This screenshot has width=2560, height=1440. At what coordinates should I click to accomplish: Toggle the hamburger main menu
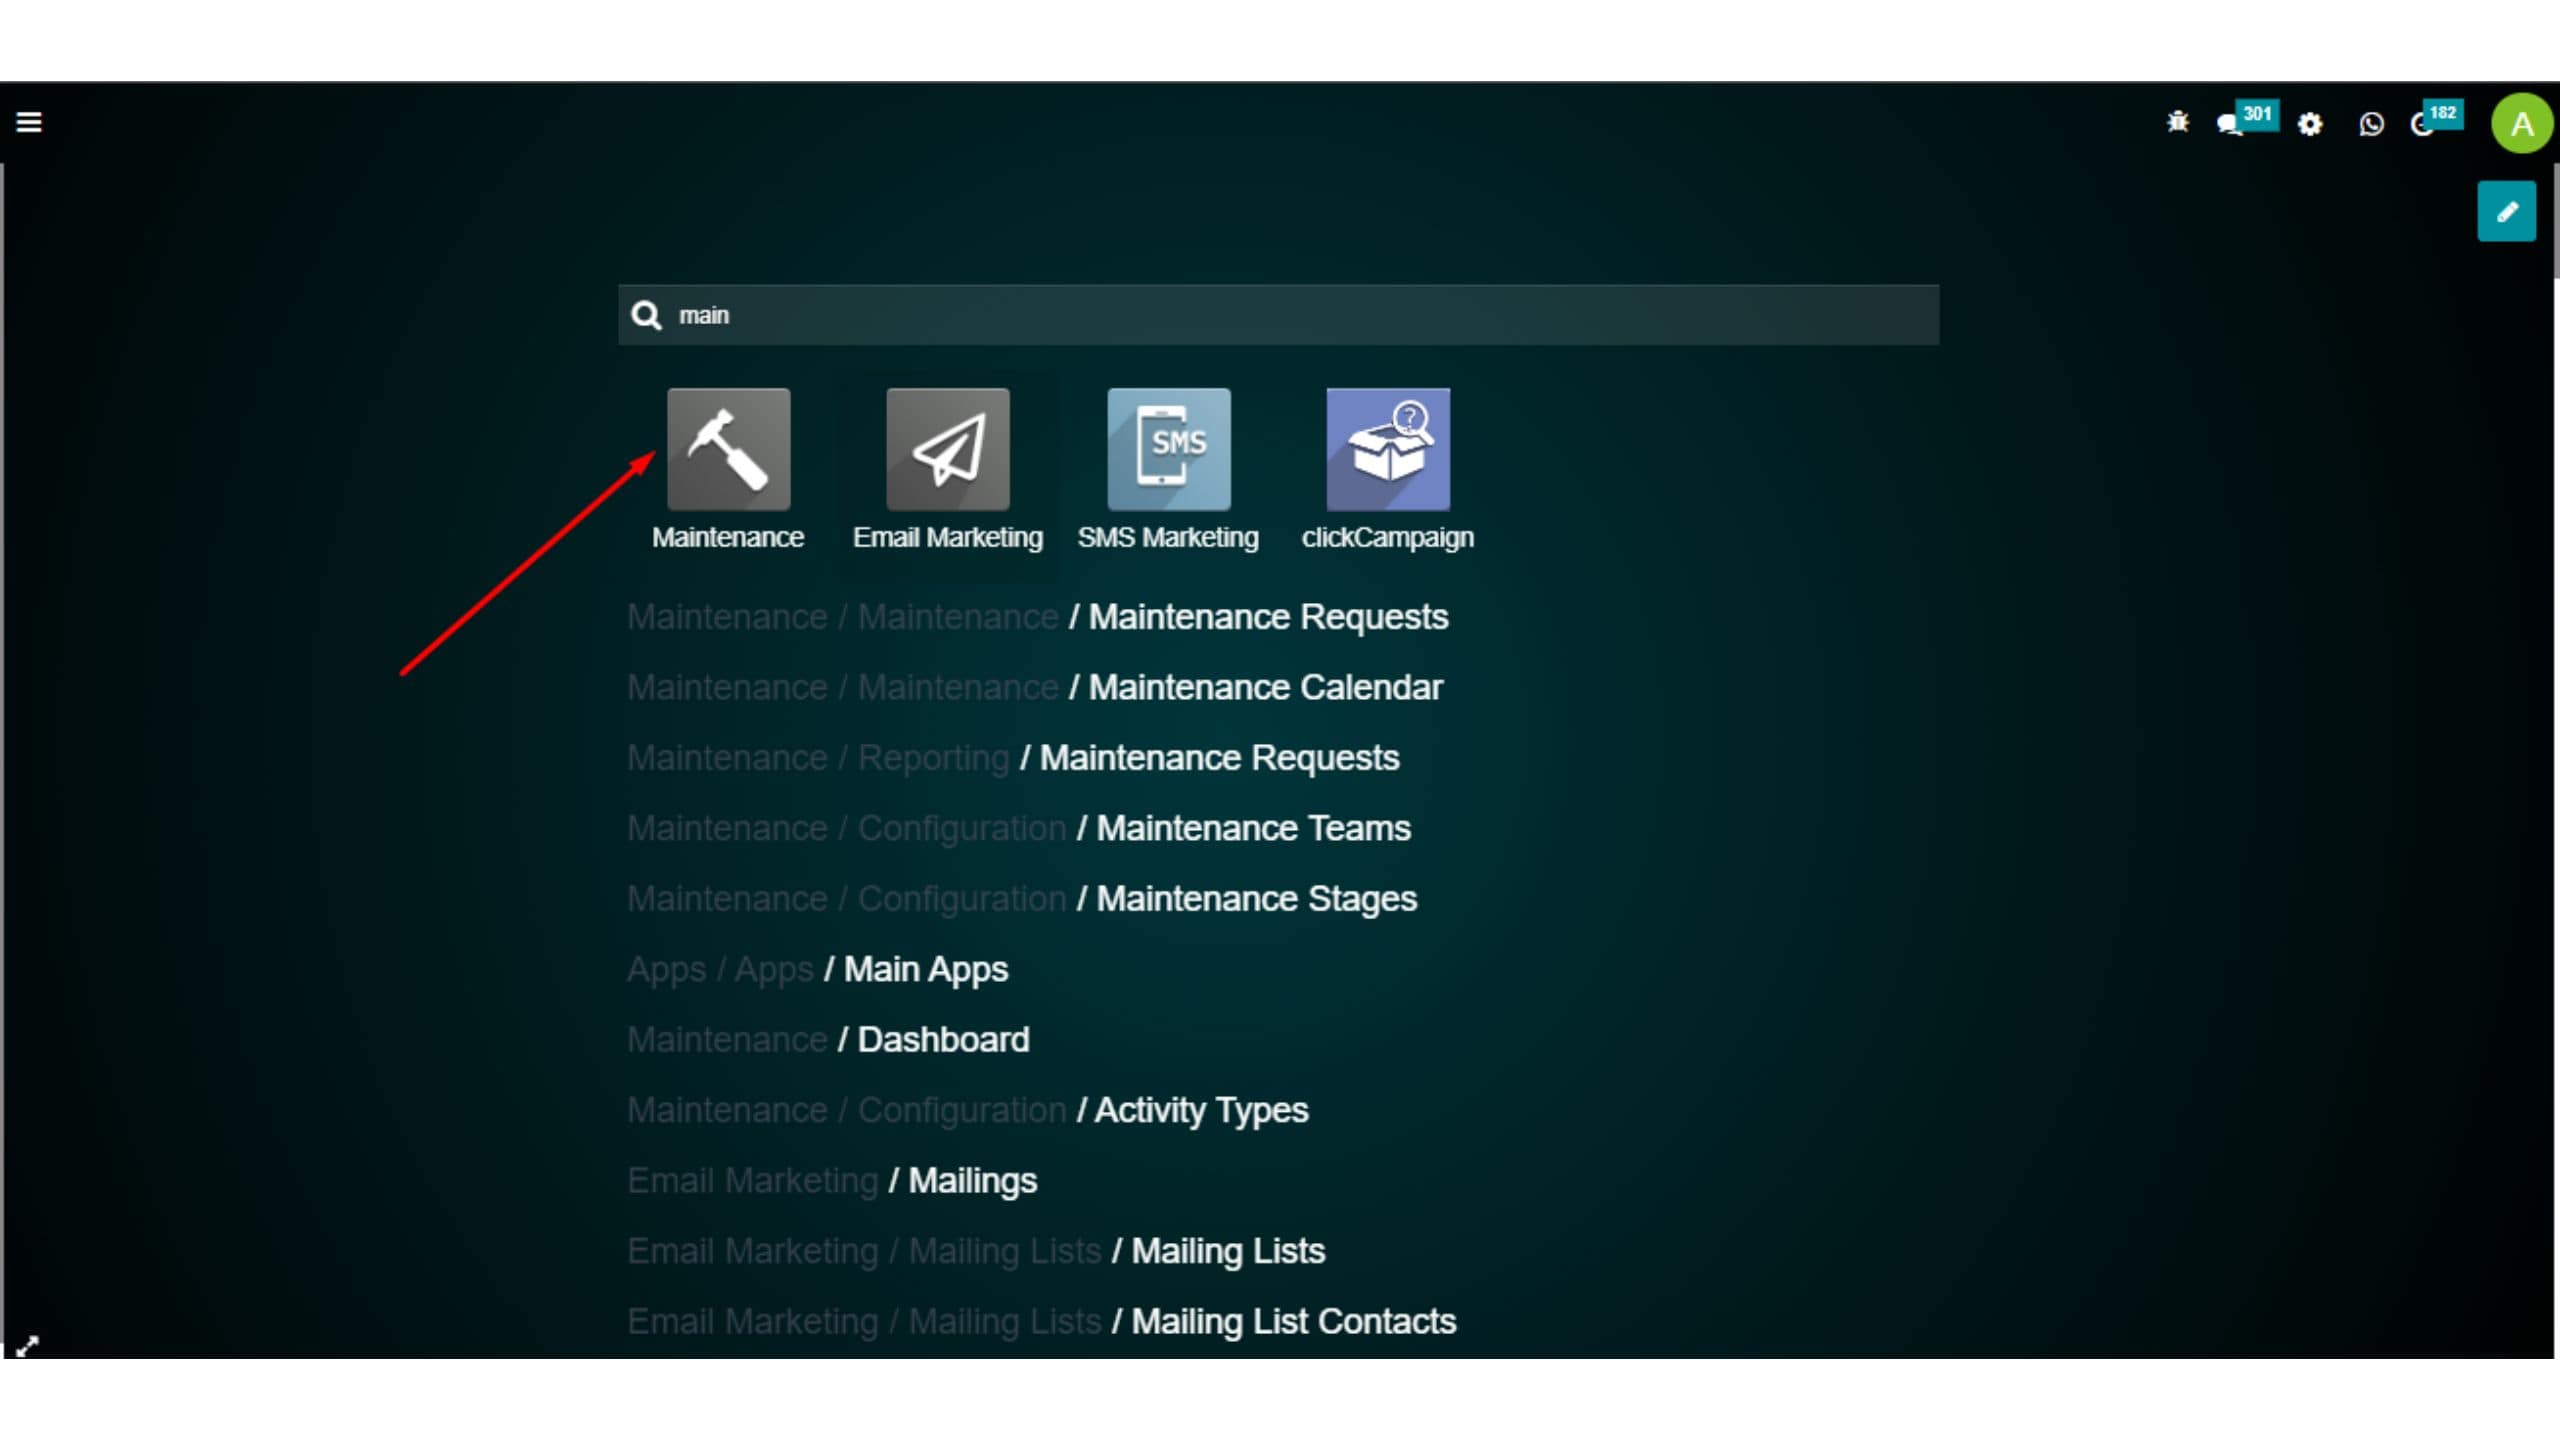tap(29, 122)
